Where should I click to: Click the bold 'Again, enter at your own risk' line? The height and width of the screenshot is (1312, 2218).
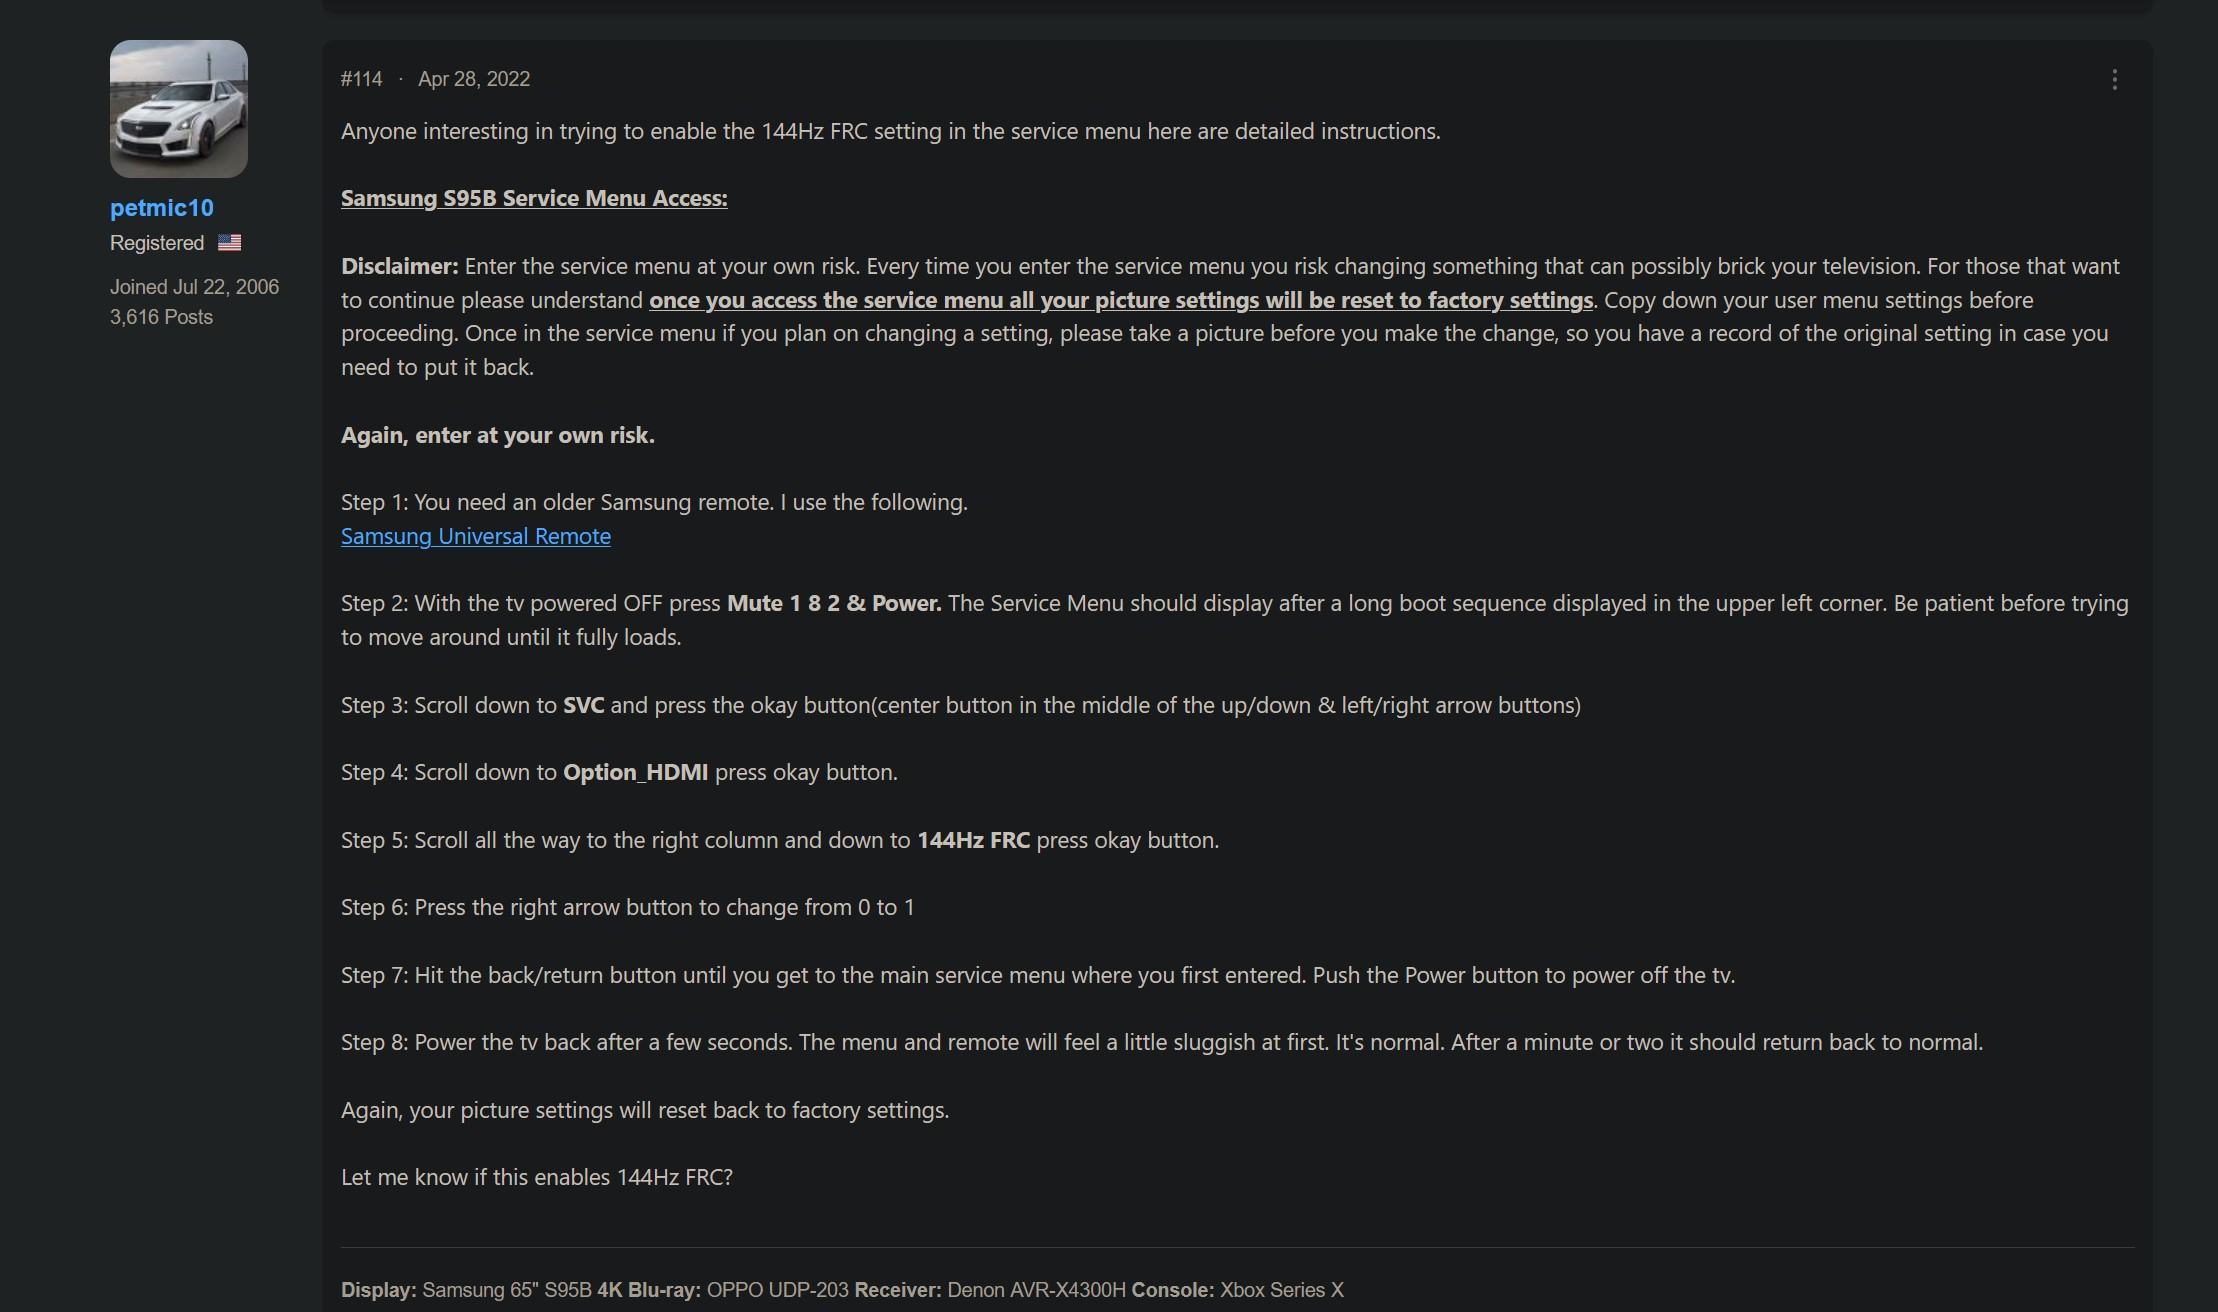(498, 435)
